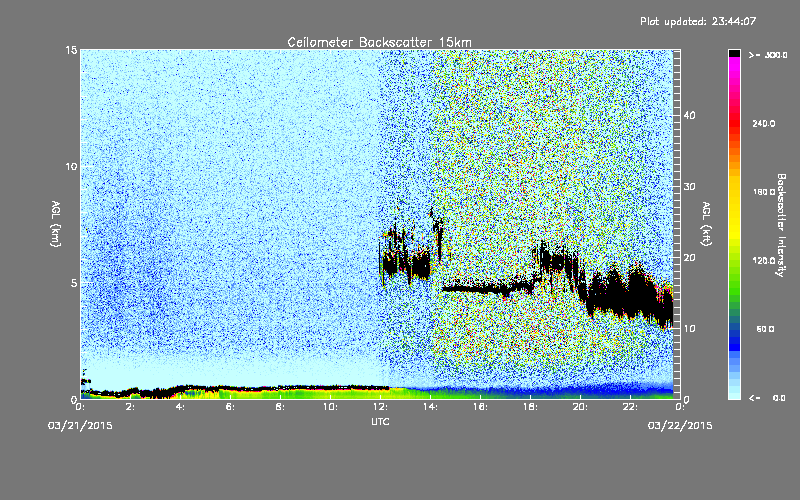Image resolution: width=800 pixels, height=500 pixels.
Task: Click the "15" km altitude tick label
Action: (x=71, y=50)
